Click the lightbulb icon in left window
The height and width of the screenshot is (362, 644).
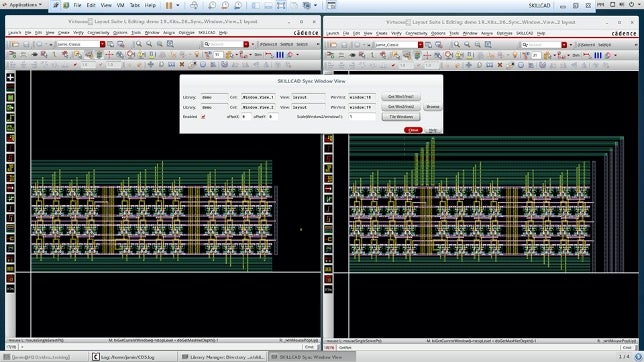197,54
